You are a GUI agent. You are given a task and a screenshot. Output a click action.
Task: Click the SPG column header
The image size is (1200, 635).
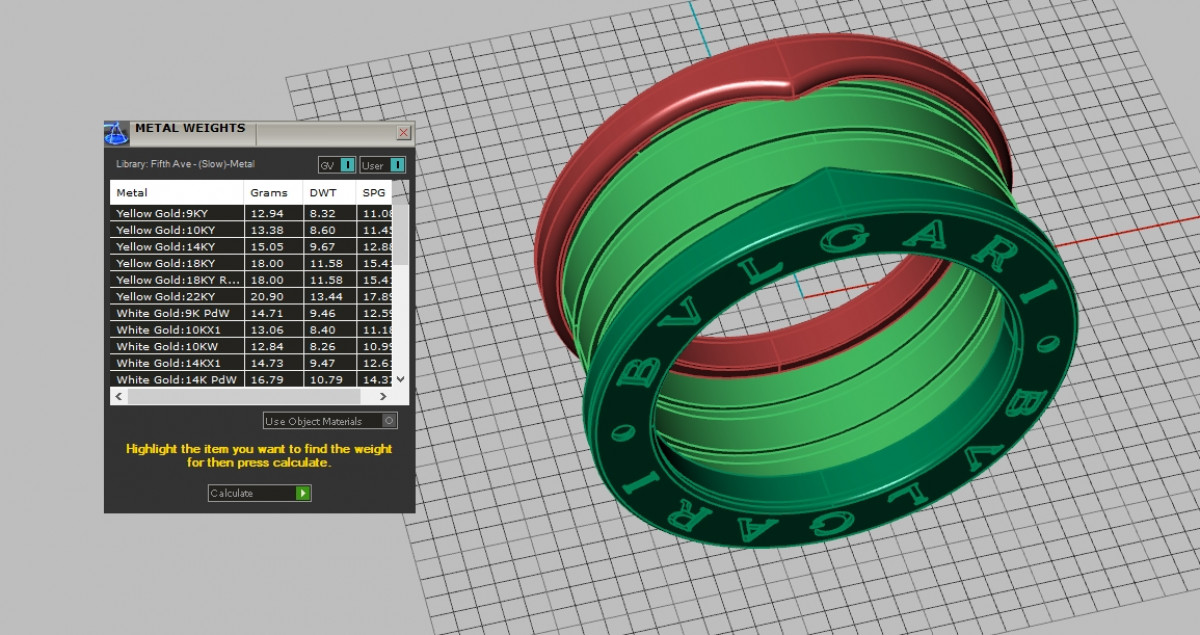click(x=374, y=192)
